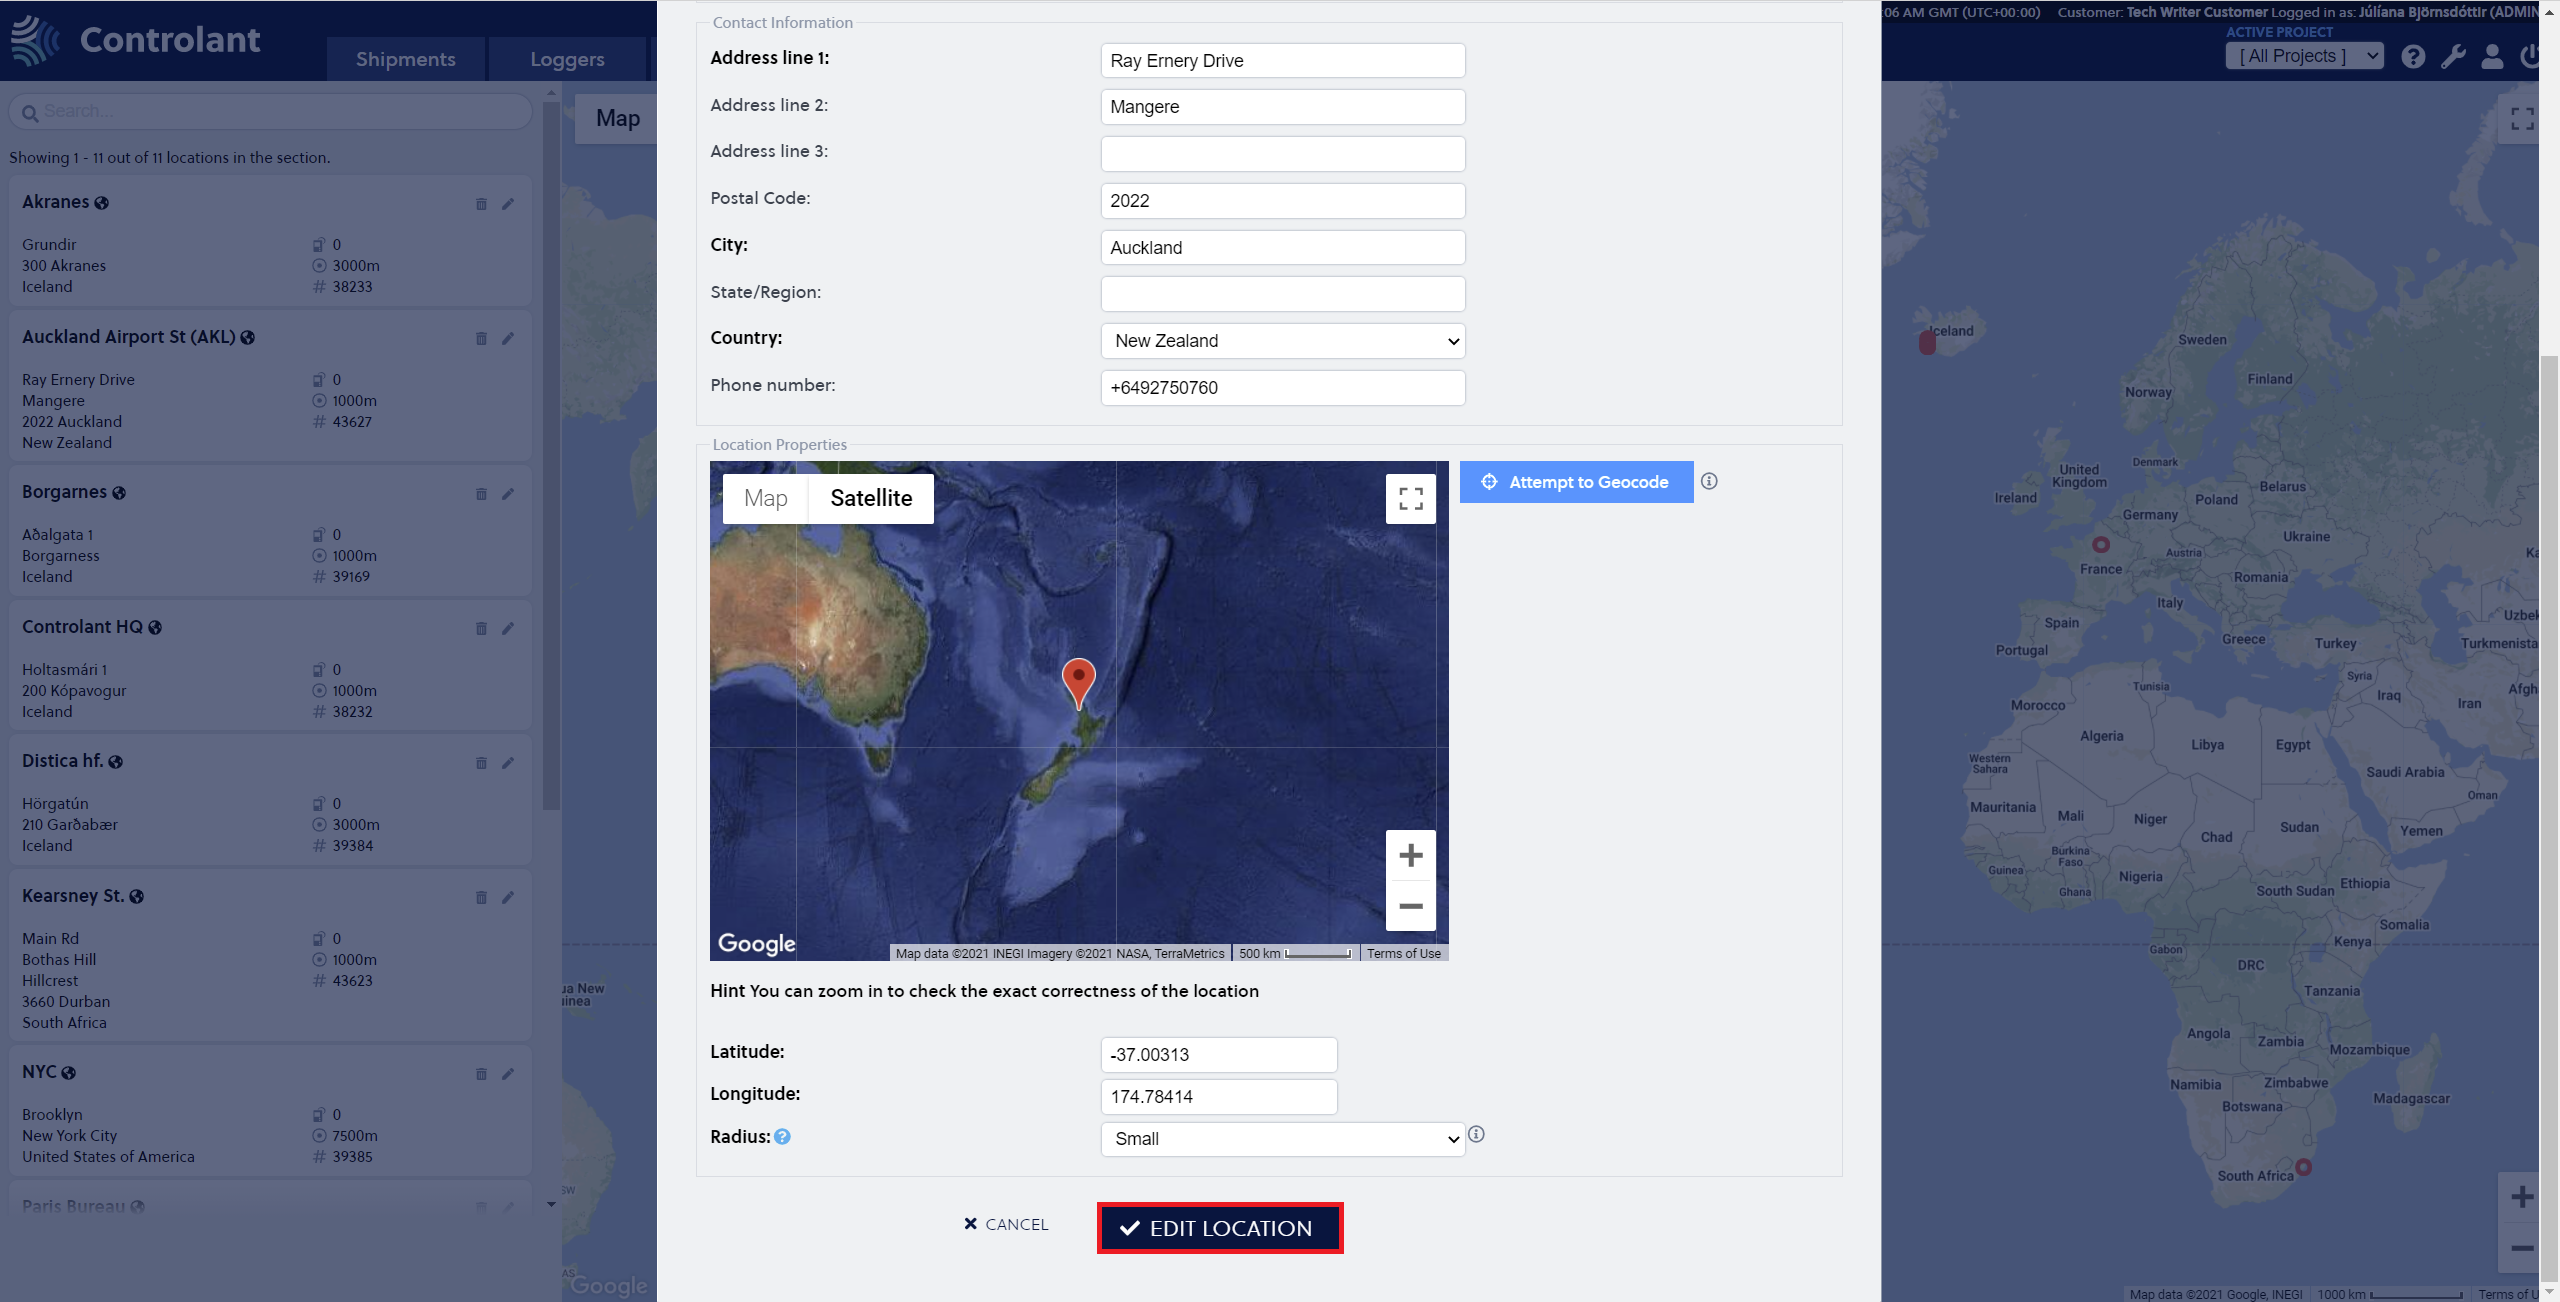Edit Auckland Airport St (AKL) location
Viewport: 2560px width, 1302px height.
pyautogui.click(x=508, y=339)
